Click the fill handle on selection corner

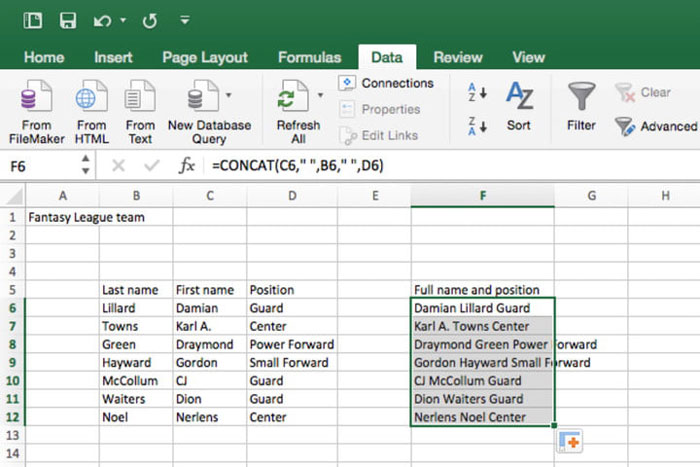[x=554, y=425]
